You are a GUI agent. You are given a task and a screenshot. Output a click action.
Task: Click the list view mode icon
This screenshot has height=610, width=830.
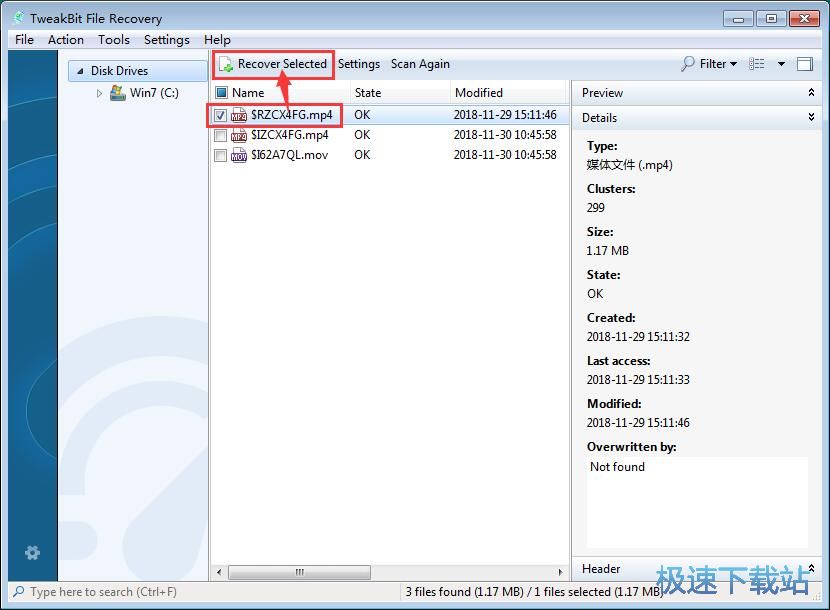756,64
